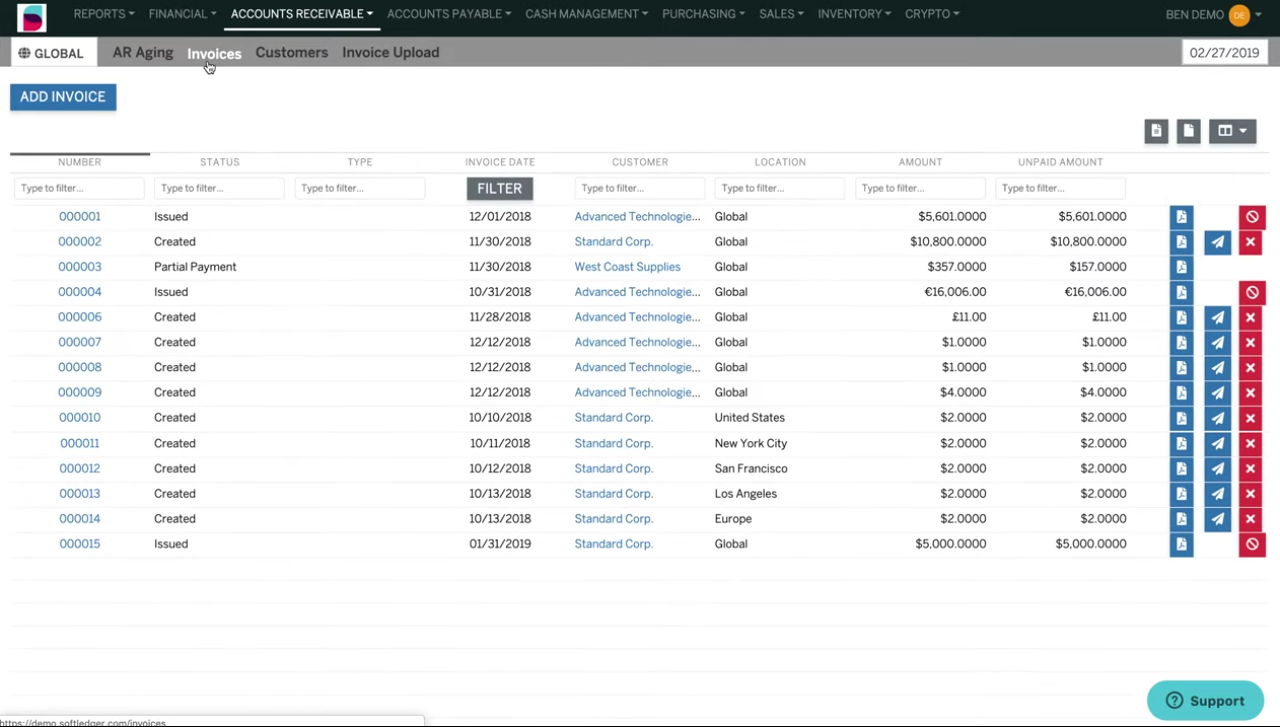Click the orange DE user avatar
The width and height of the screenshot is (1280, 727).
coord(1239,15)
